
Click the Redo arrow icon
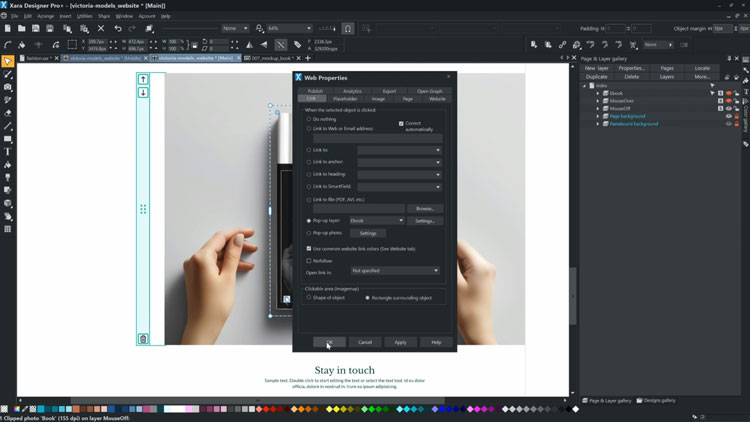point(132,29)
